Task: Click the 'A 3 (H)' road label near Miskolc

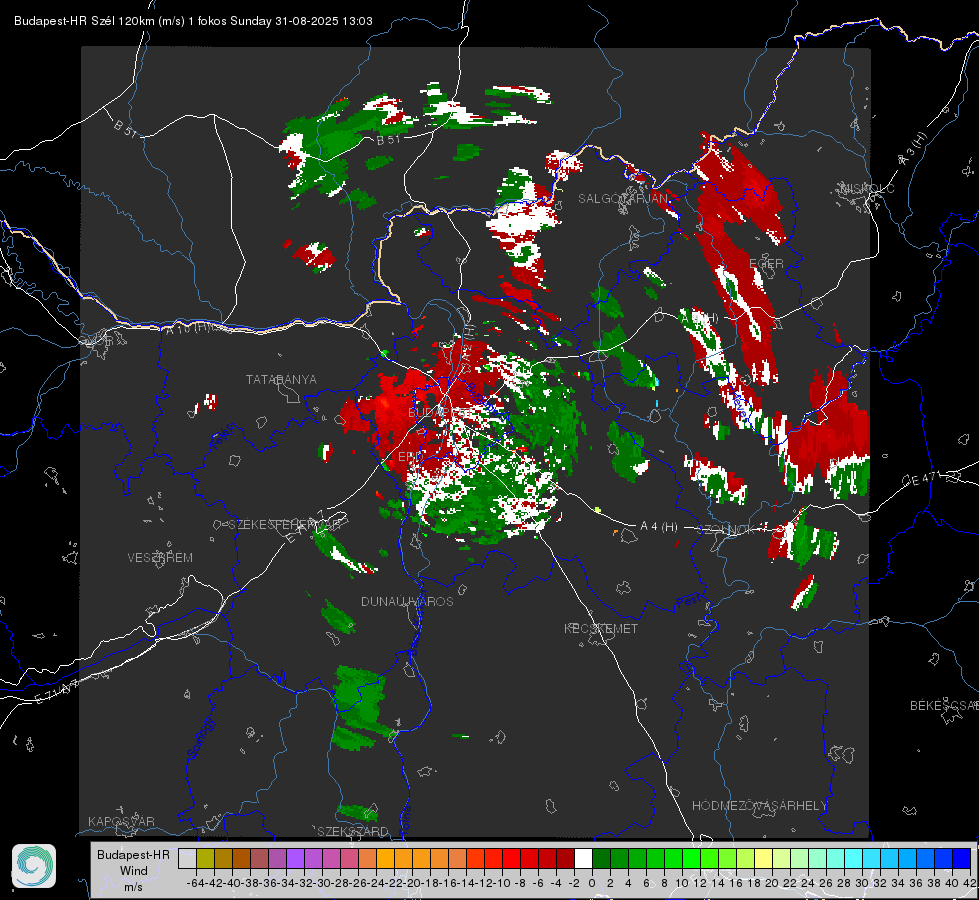Action: [x=913, y=149]
